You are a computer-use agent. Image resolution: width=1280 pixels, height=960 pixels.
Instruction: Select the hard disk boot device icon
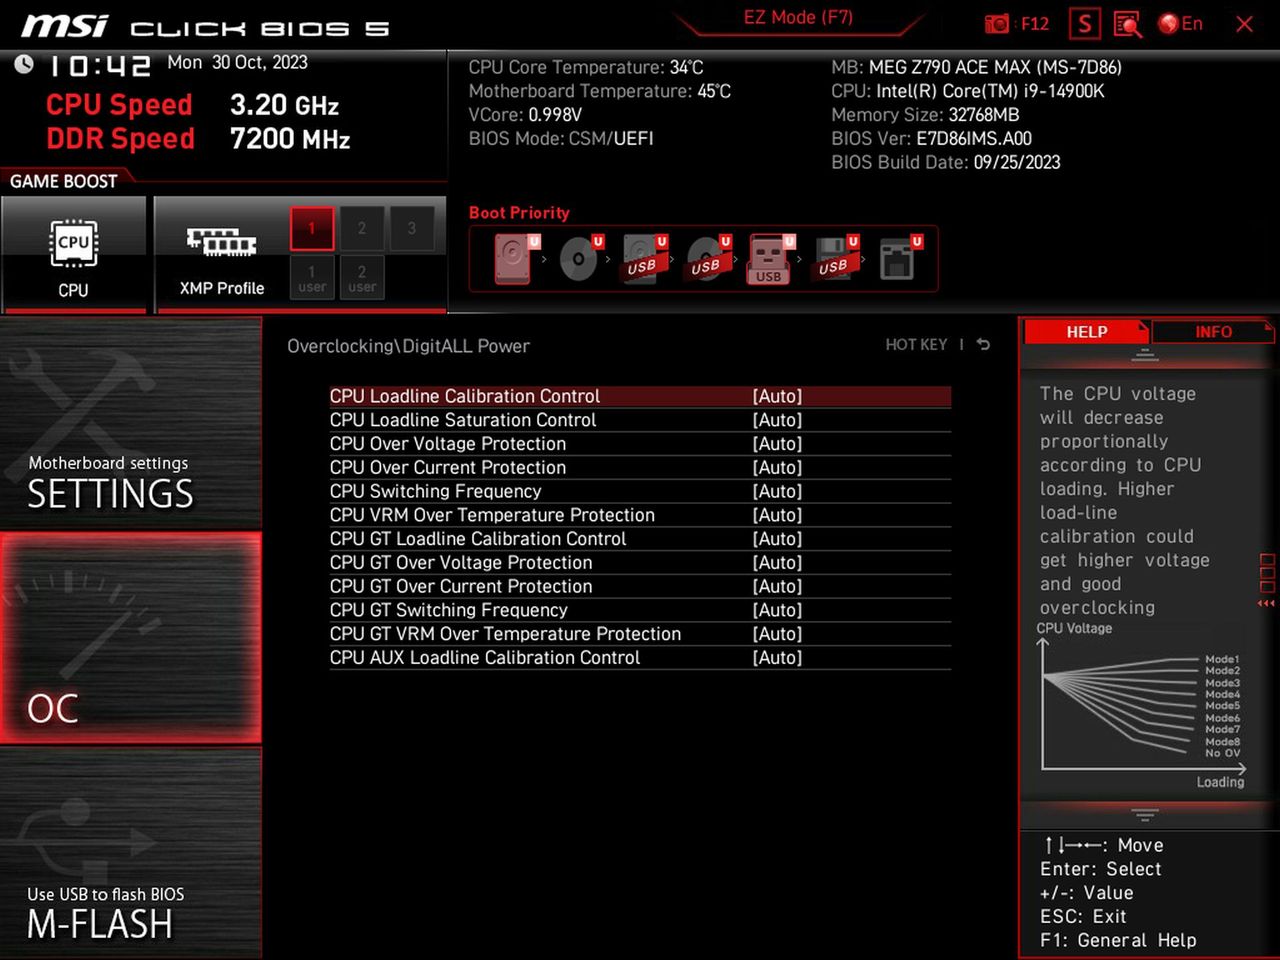pyautogui.click(x=516, y=259)
